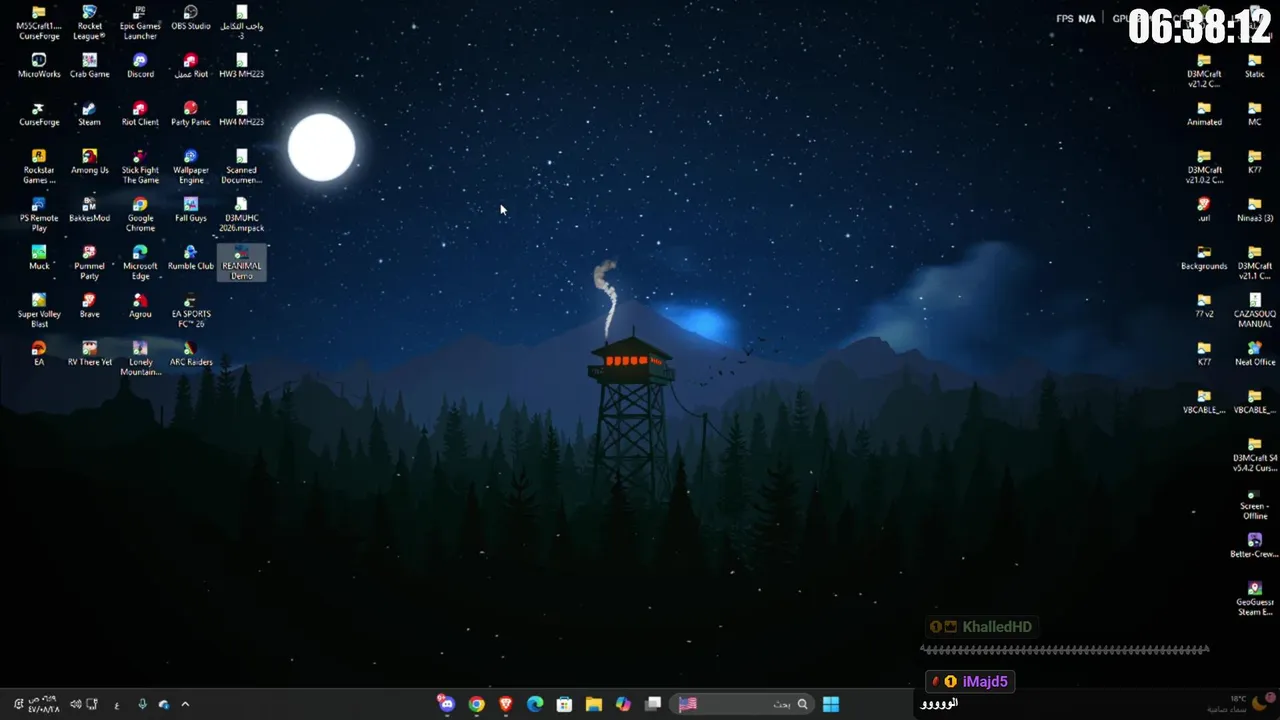Viewport: 1280px width, 720px height.
Task: Select the 77 v2 folder
Action: [1204, 306]
